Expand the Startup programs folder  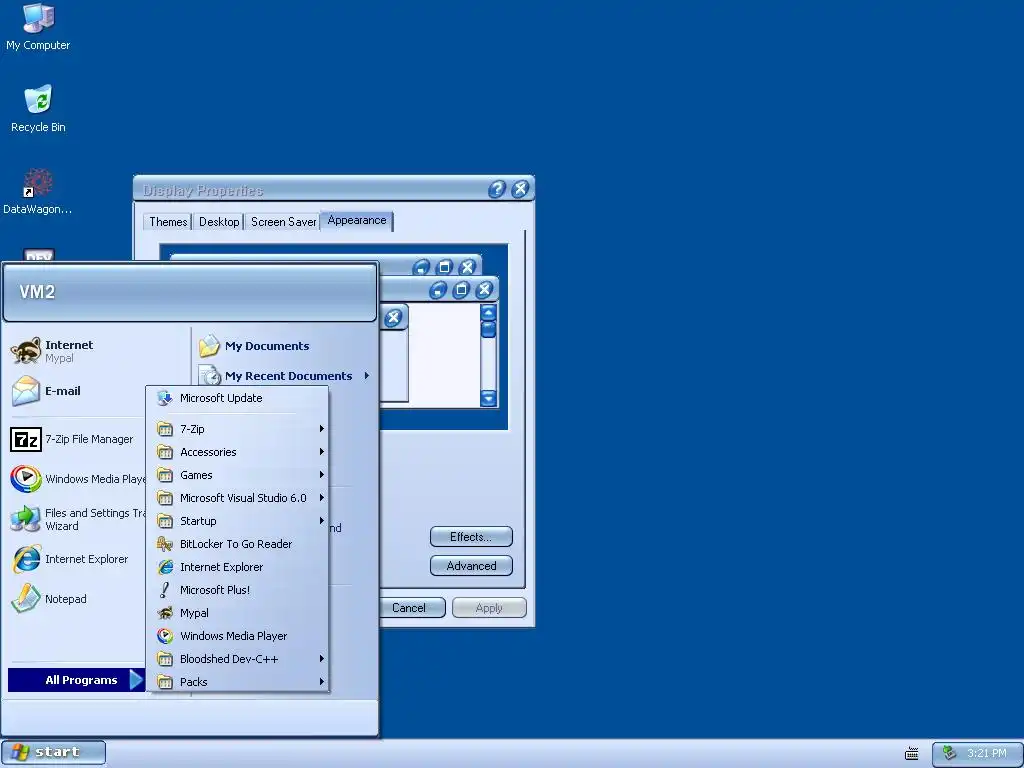(x=238, y=520)
